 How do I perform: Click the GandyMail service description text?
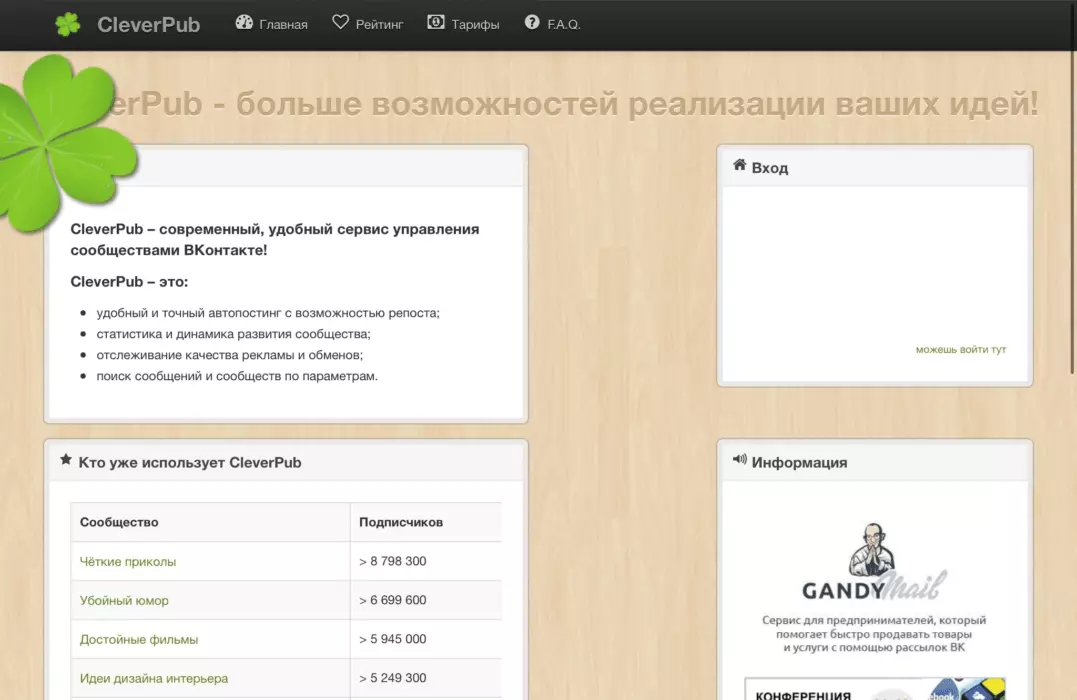(874, 634)
